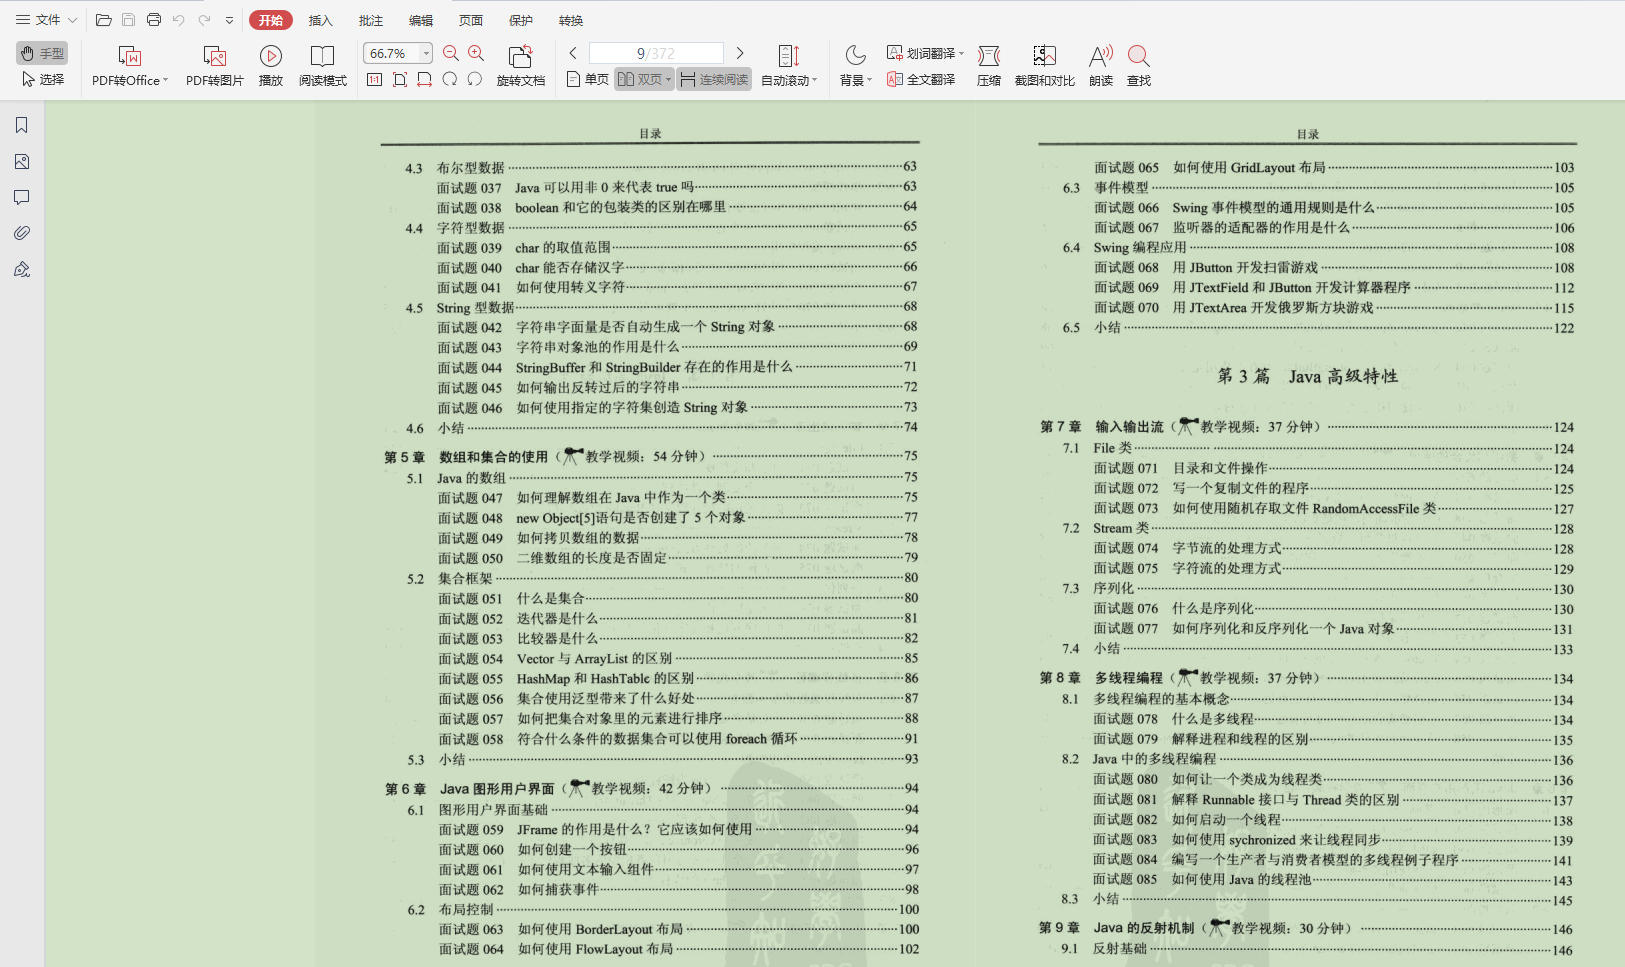This screenshot has width=1625, height=967.
Task: Open 划词翻译 word translation dropdown
Action: coord(925,53)
